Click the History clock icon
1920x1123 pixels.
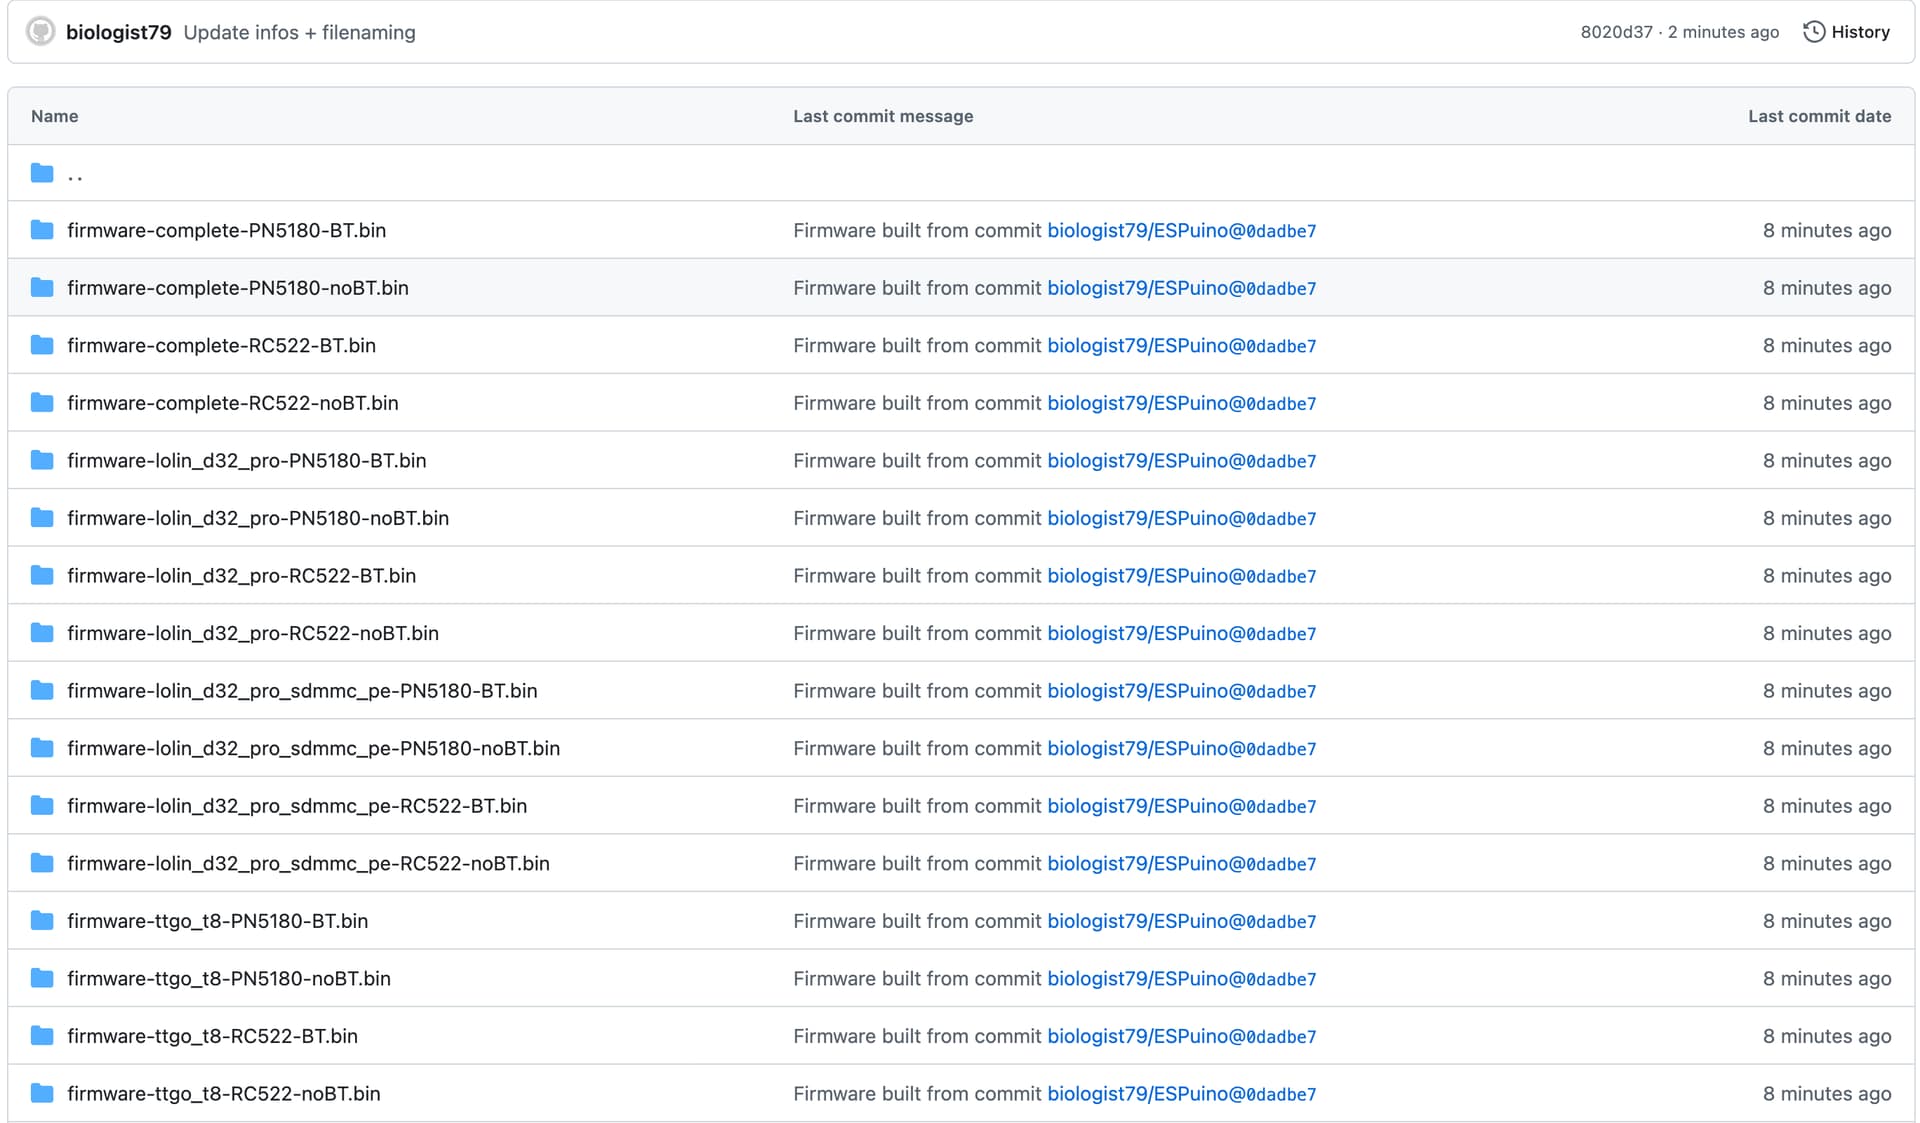click(x=1813, y=32)
